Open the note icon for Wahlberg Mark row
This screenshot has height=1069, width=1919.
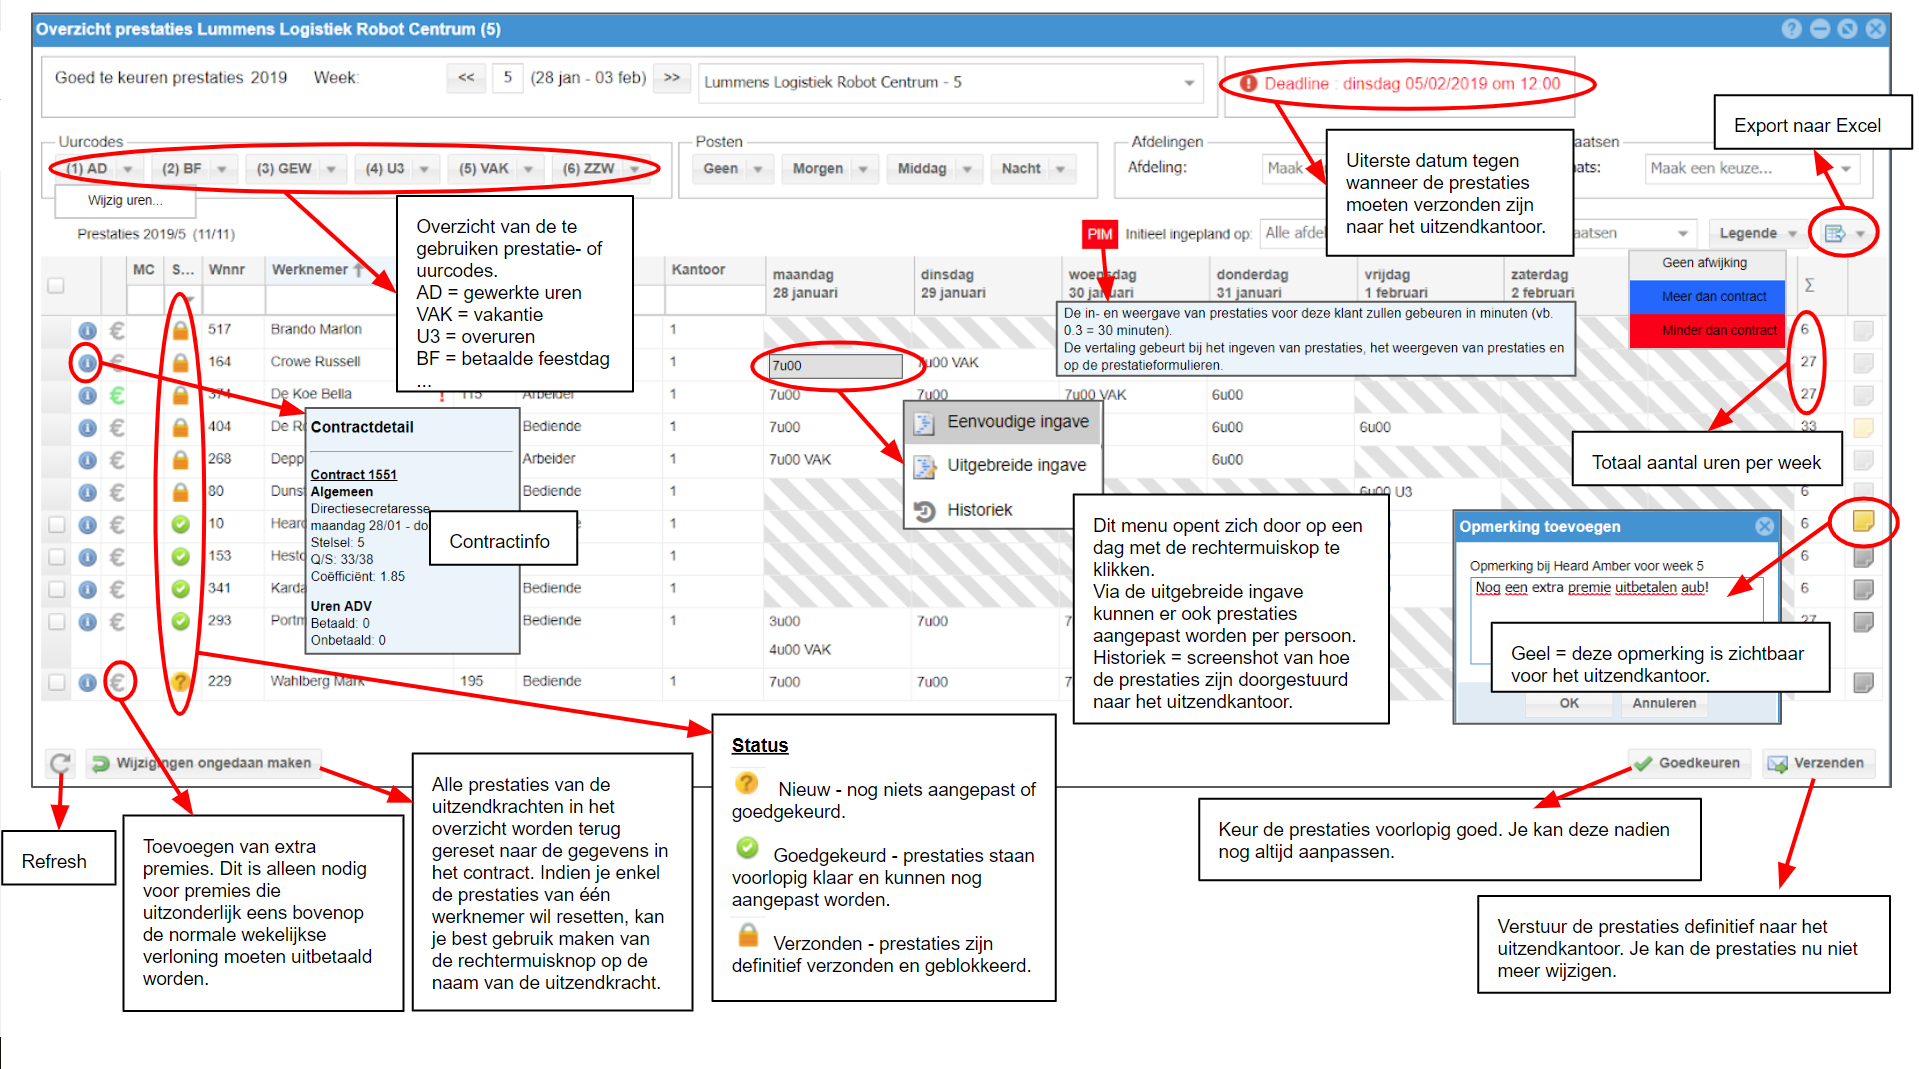[1863, 682]
